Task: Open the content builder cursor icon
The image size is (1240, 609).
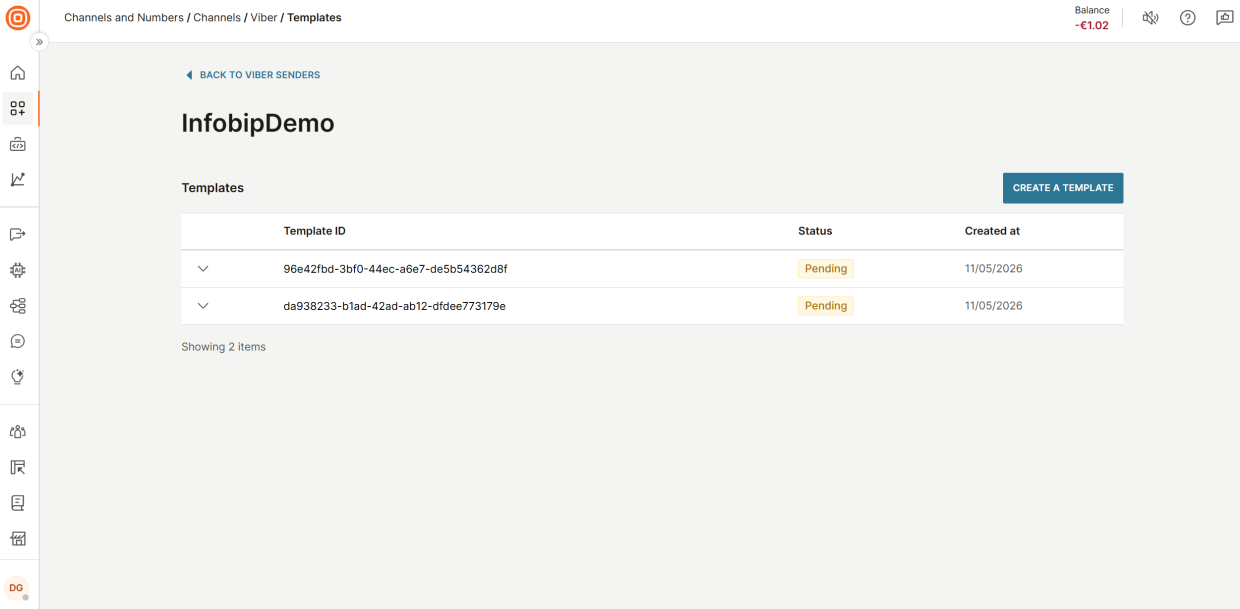Action: (x=18, y=467)
